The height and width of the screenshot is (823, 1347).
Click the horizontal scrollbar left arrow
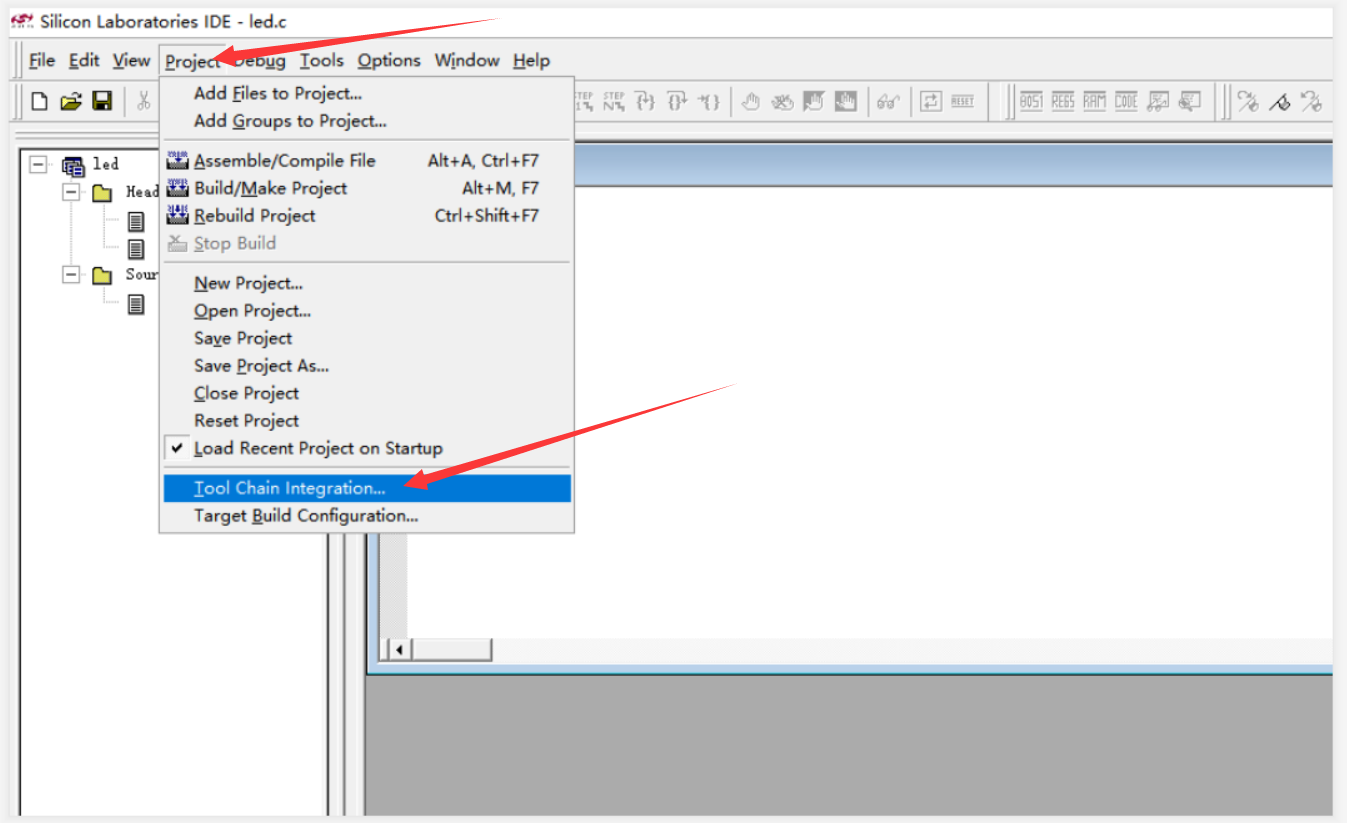pos(398,649)
